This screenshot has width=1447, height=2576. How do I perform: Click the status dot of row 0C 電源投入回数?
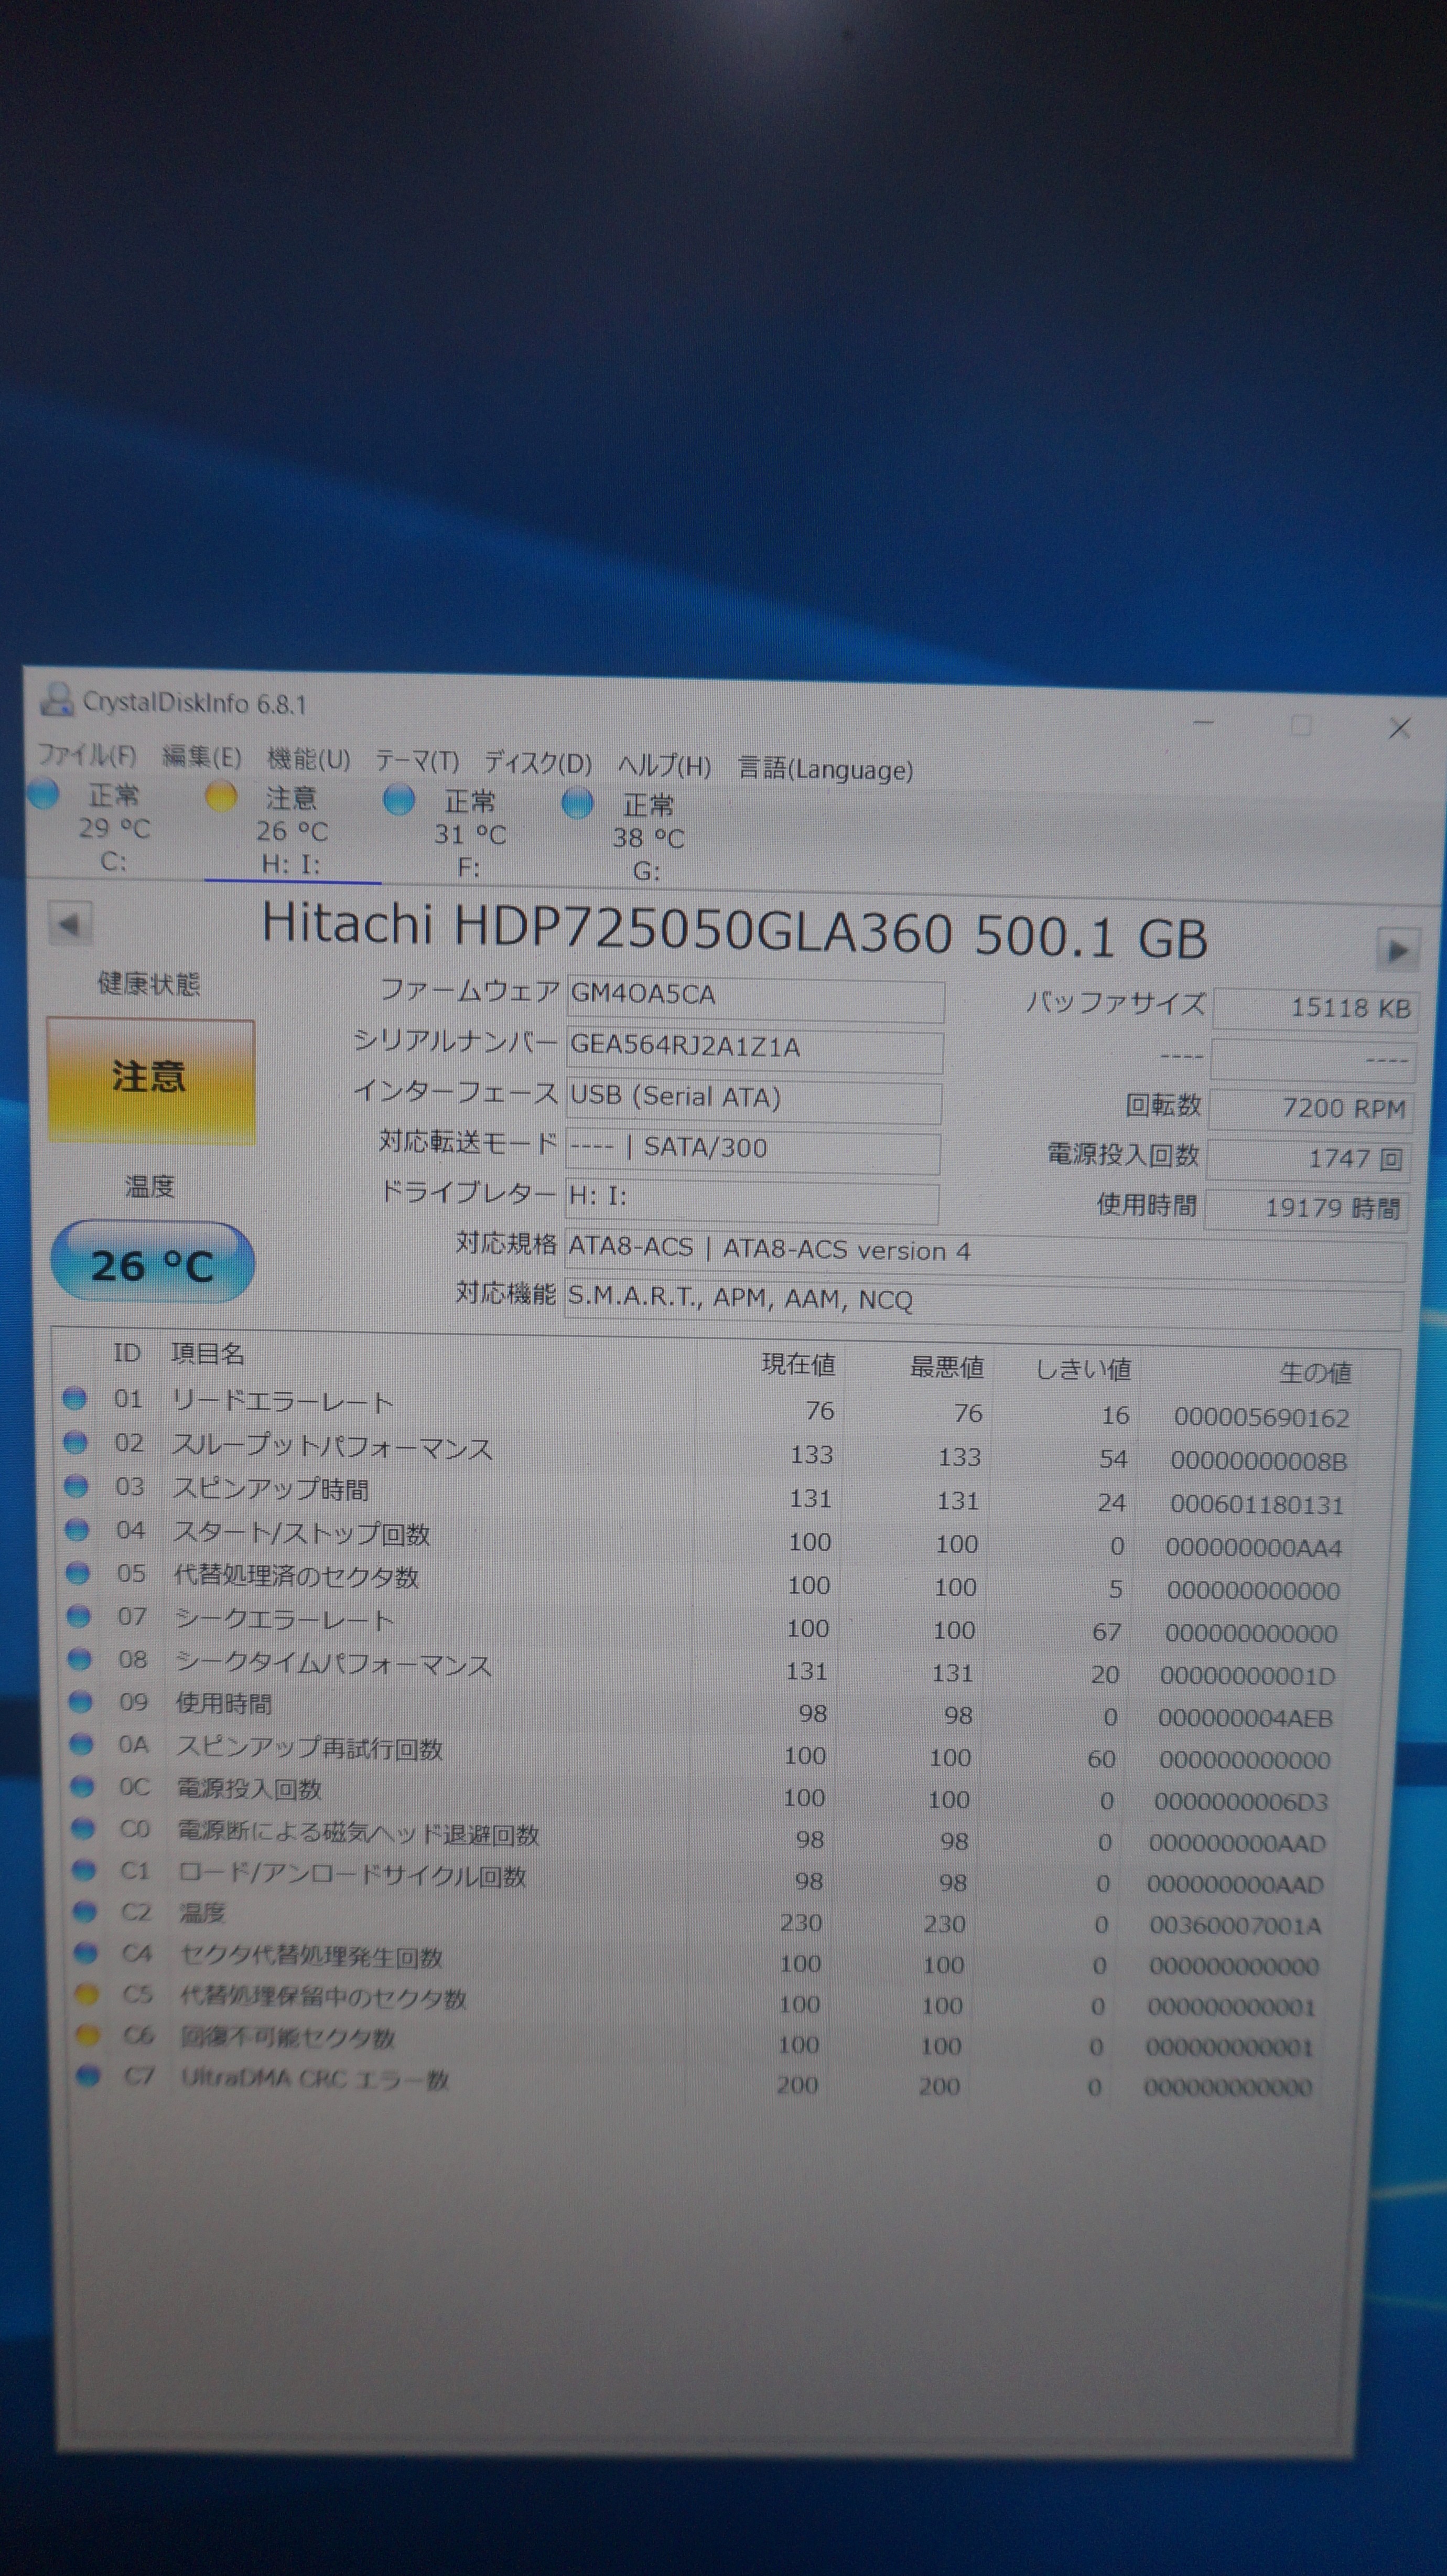point(83,1787)
